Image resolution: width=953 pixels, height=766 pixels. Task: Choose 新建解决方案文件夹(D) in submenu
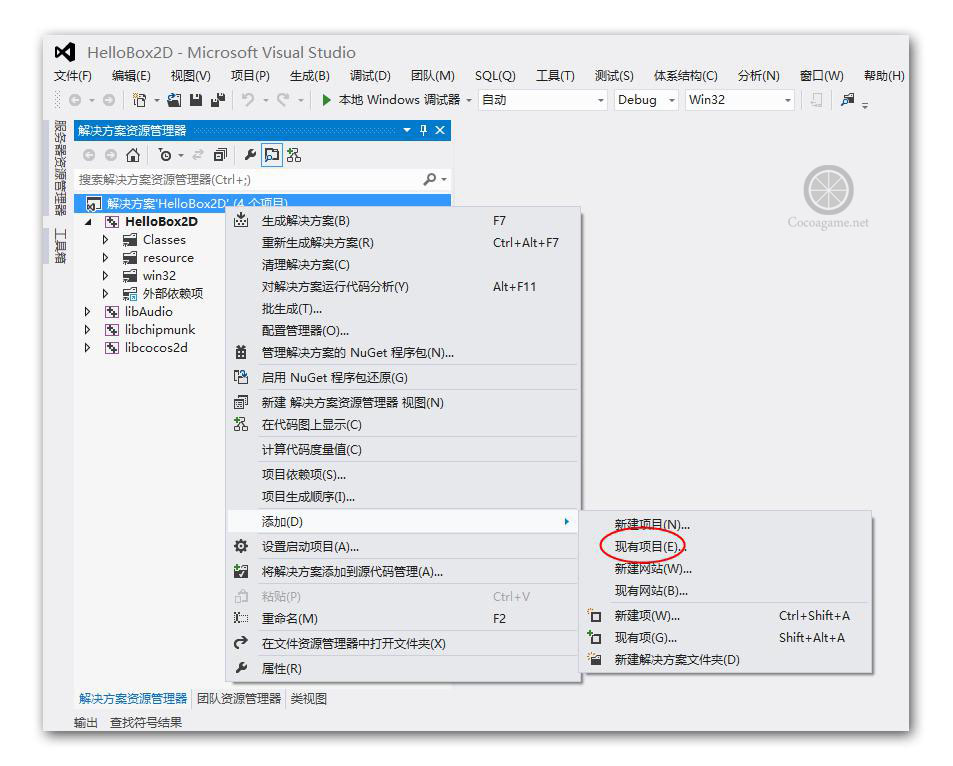click(x=726, y=660)
